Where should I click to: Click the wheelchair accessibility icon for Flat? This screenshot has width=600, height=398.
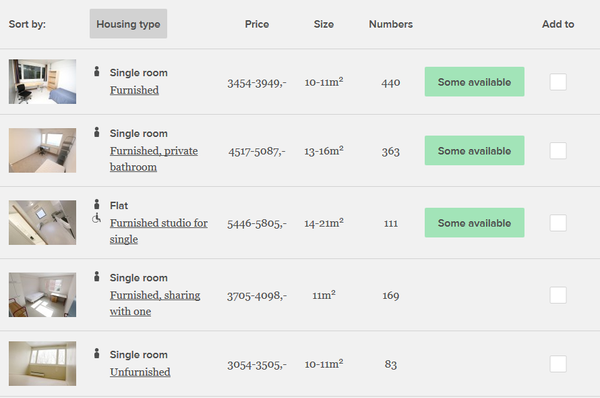click(96, 218)
